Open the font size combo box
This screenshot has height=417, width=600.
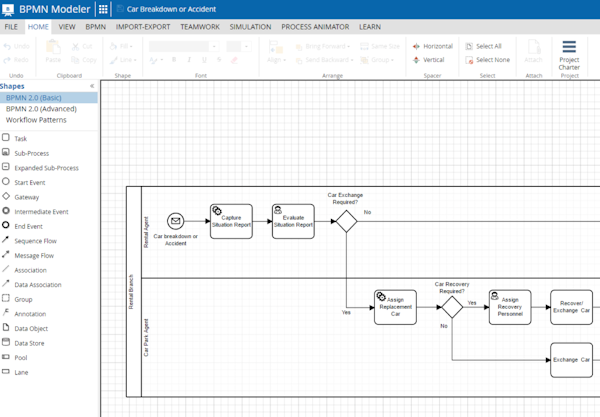click(239, 46)
